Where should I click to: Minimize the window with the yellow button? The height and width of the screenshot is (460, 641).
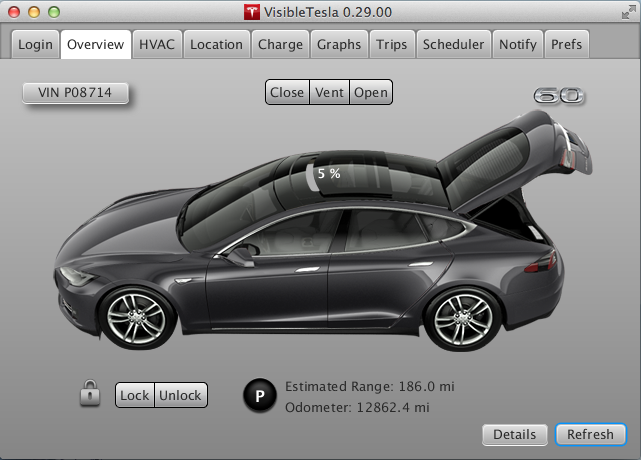pos(34,12)
